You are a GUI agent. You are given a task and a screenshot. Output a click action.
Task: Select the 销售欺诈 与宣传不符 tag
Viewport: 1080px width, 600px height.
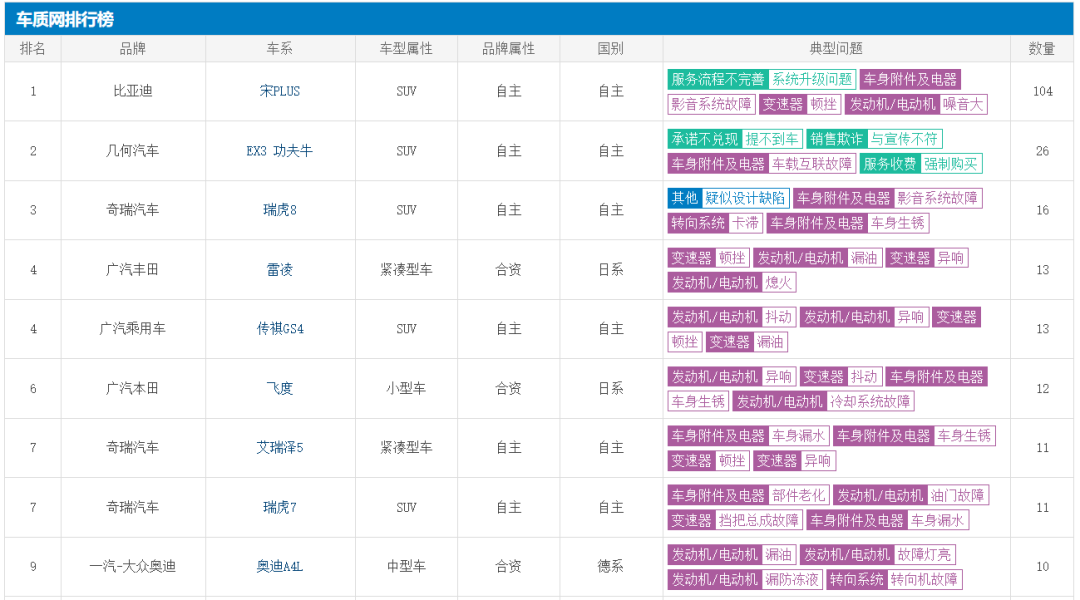(874, 139)
